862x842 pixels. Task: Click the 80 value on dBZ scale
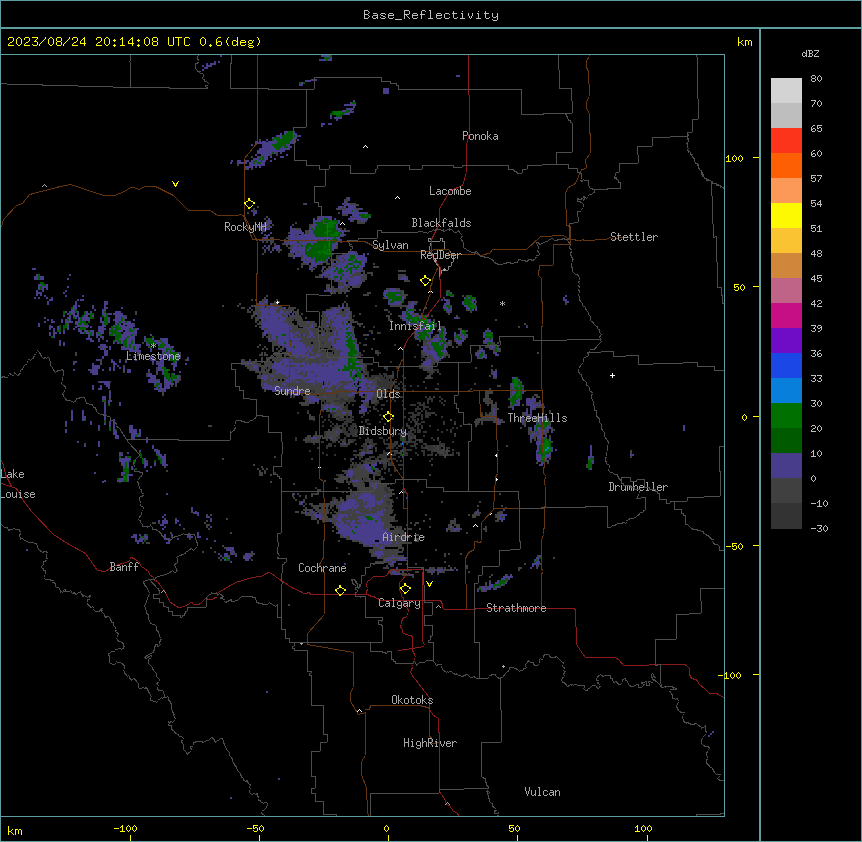point(816,79)
